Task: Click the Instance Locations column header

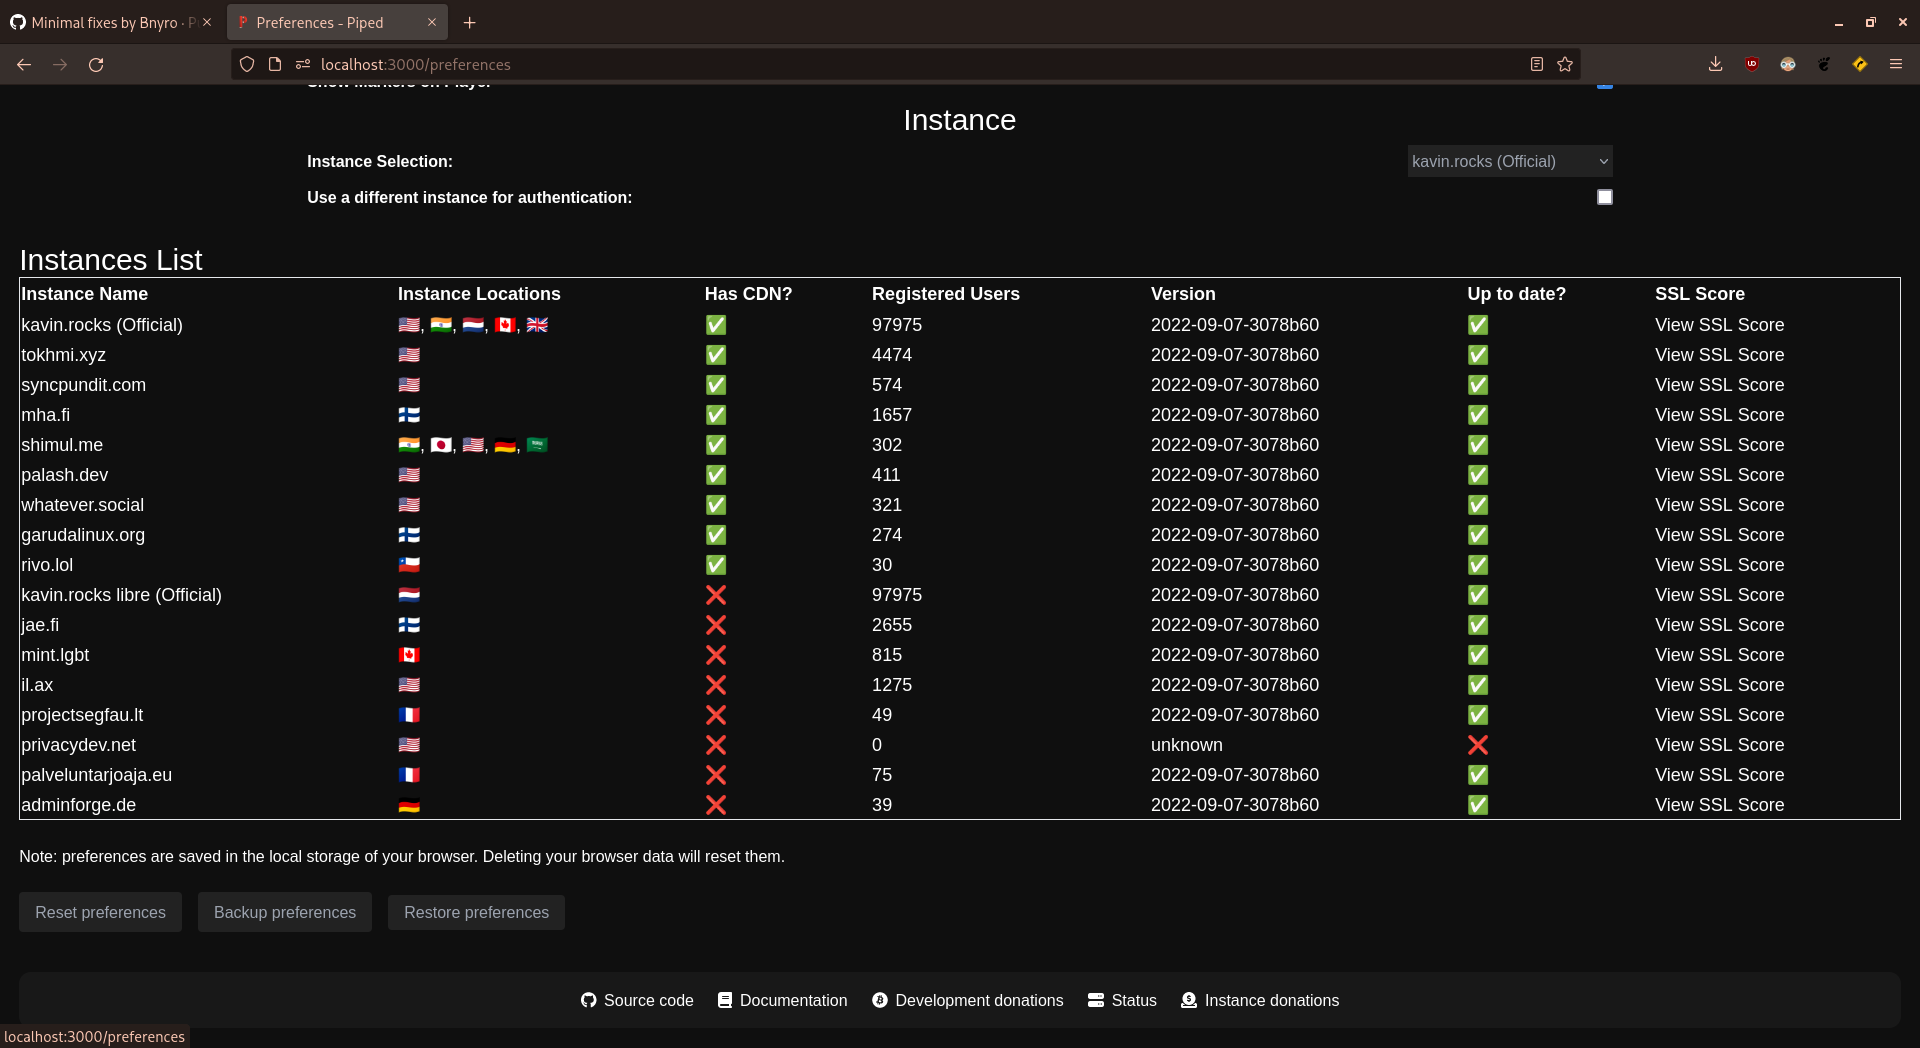Action: 479,294
